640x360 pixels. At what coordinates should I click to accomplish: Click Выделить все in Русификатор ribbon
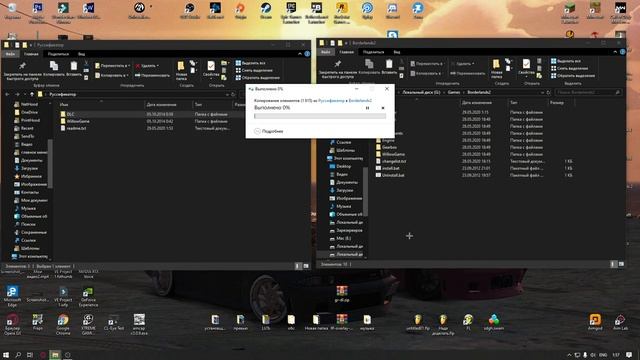tap(250, 63)
